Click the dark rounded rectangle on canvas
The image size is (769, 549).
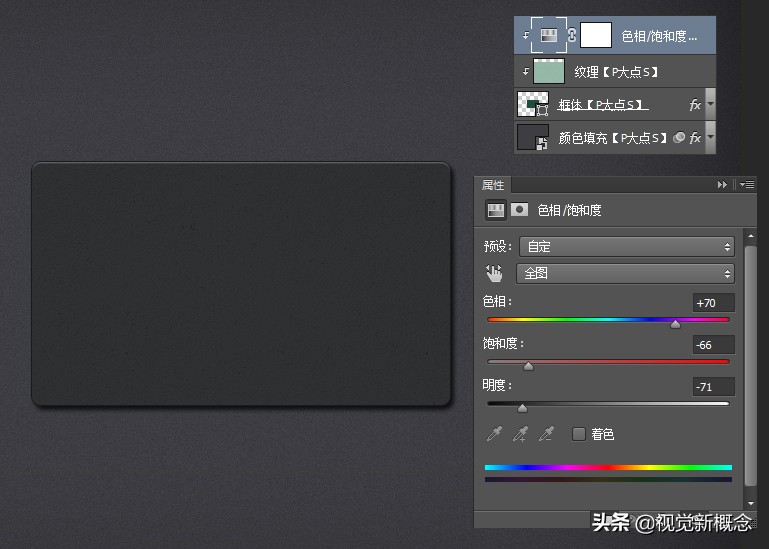[241, 284]
